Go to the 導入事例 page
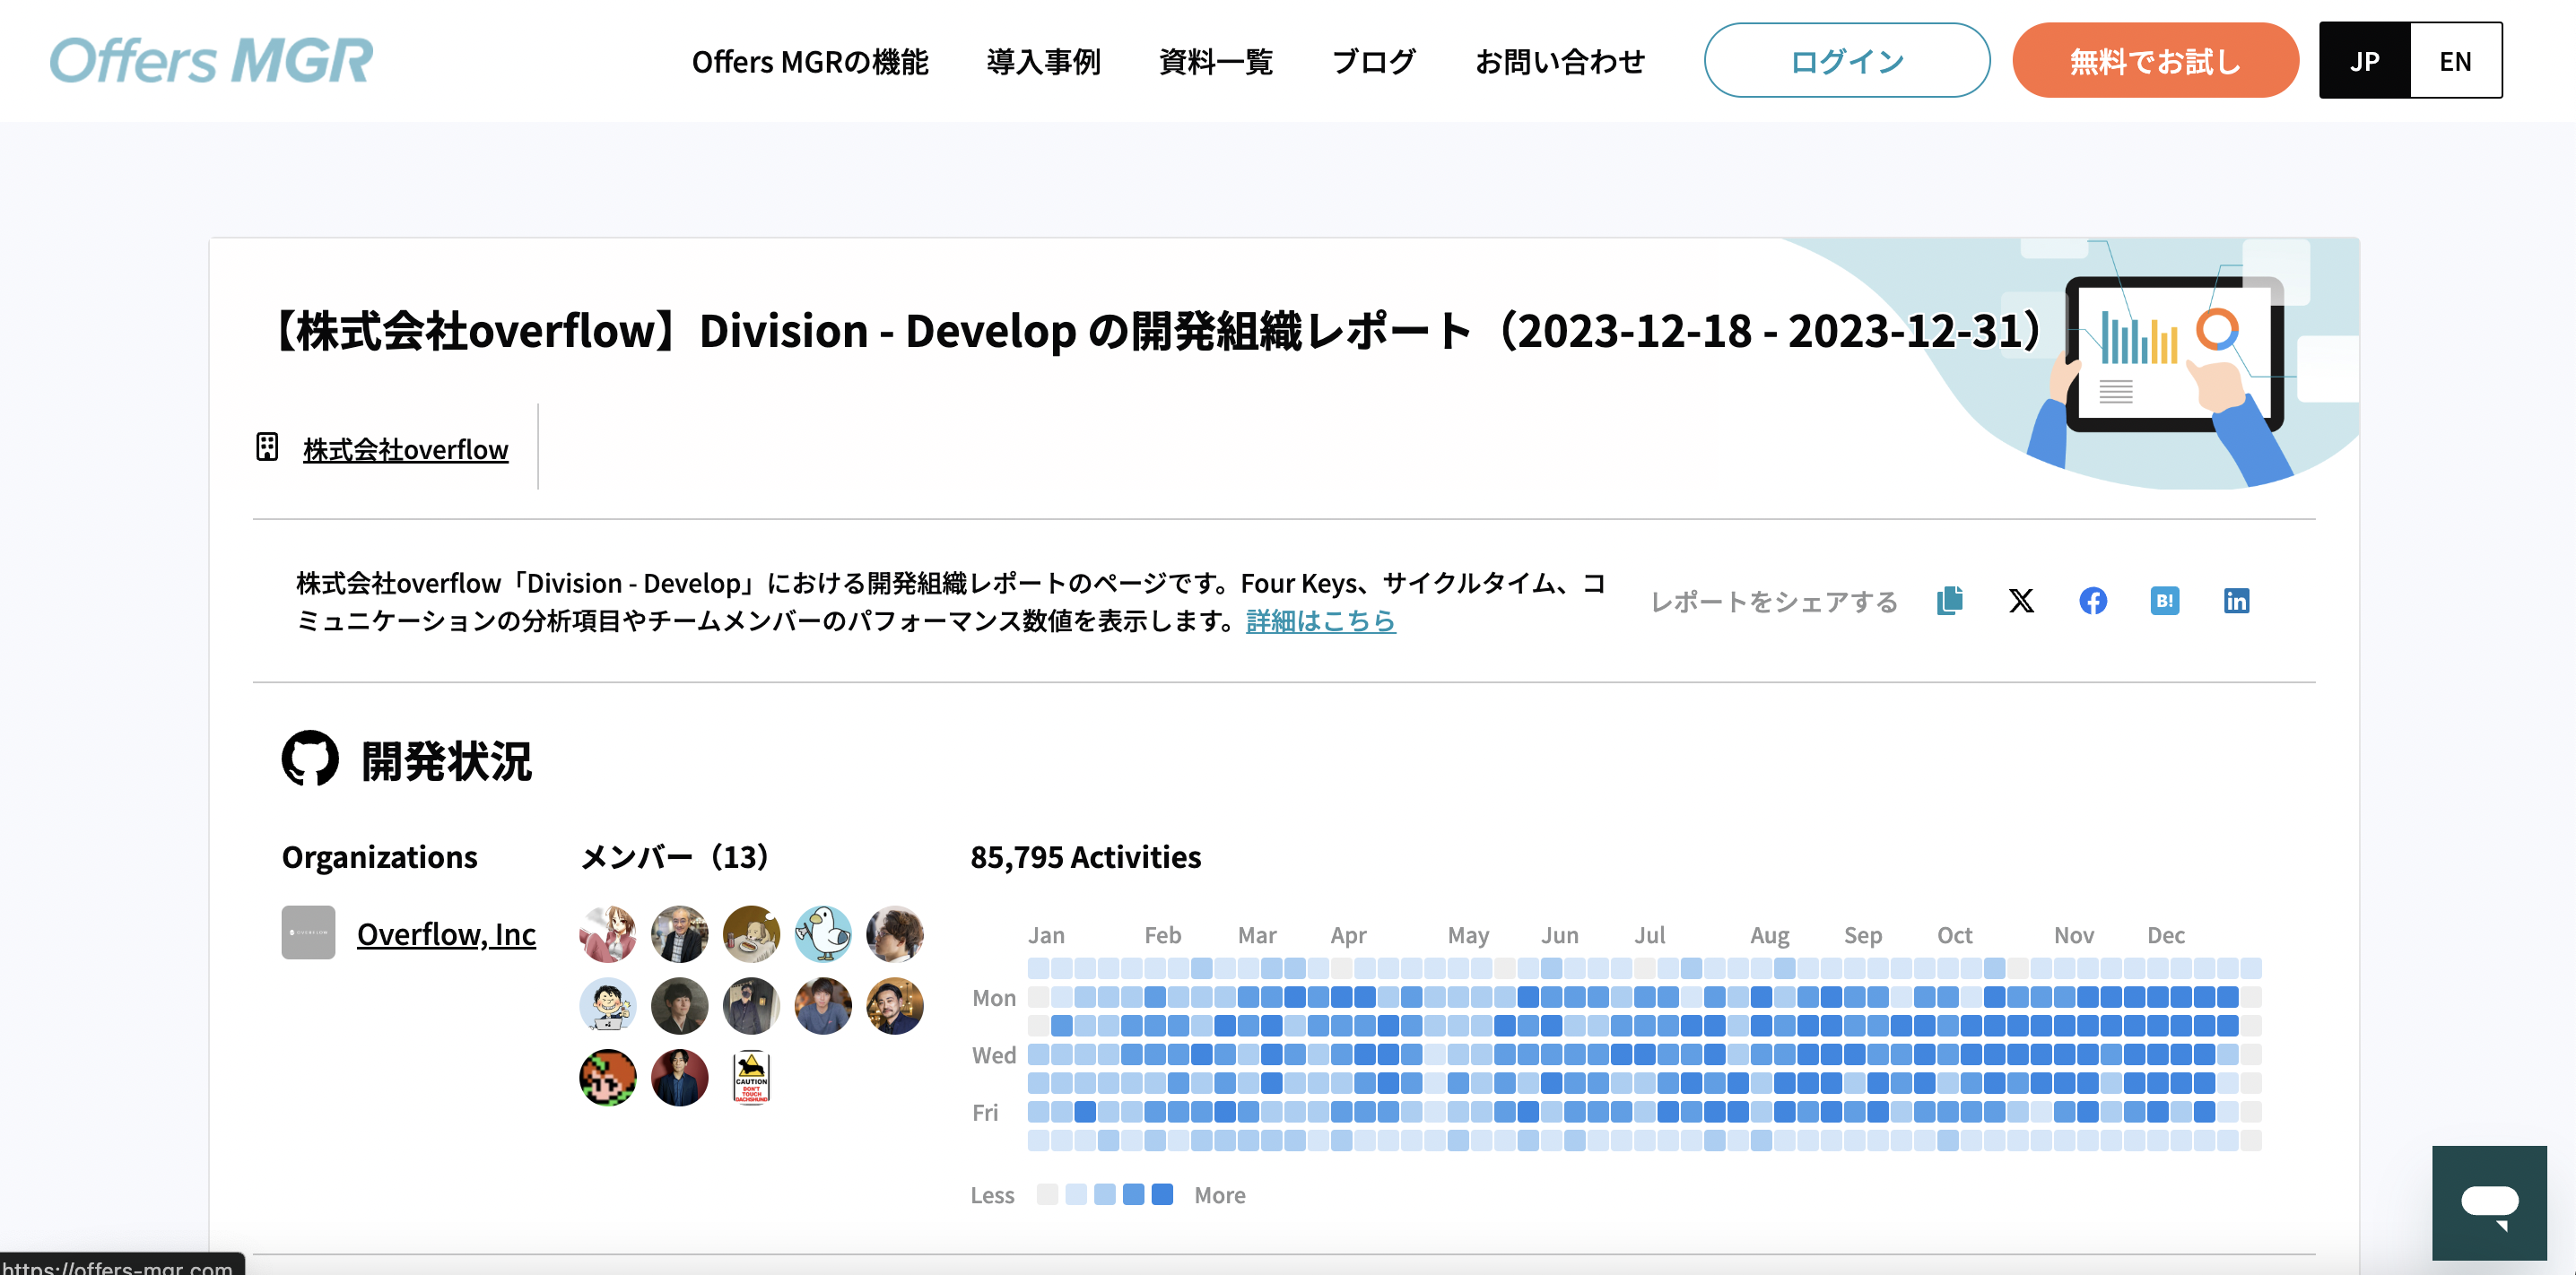Viewport: 2576px width, 1275px height. point(1043,62)
